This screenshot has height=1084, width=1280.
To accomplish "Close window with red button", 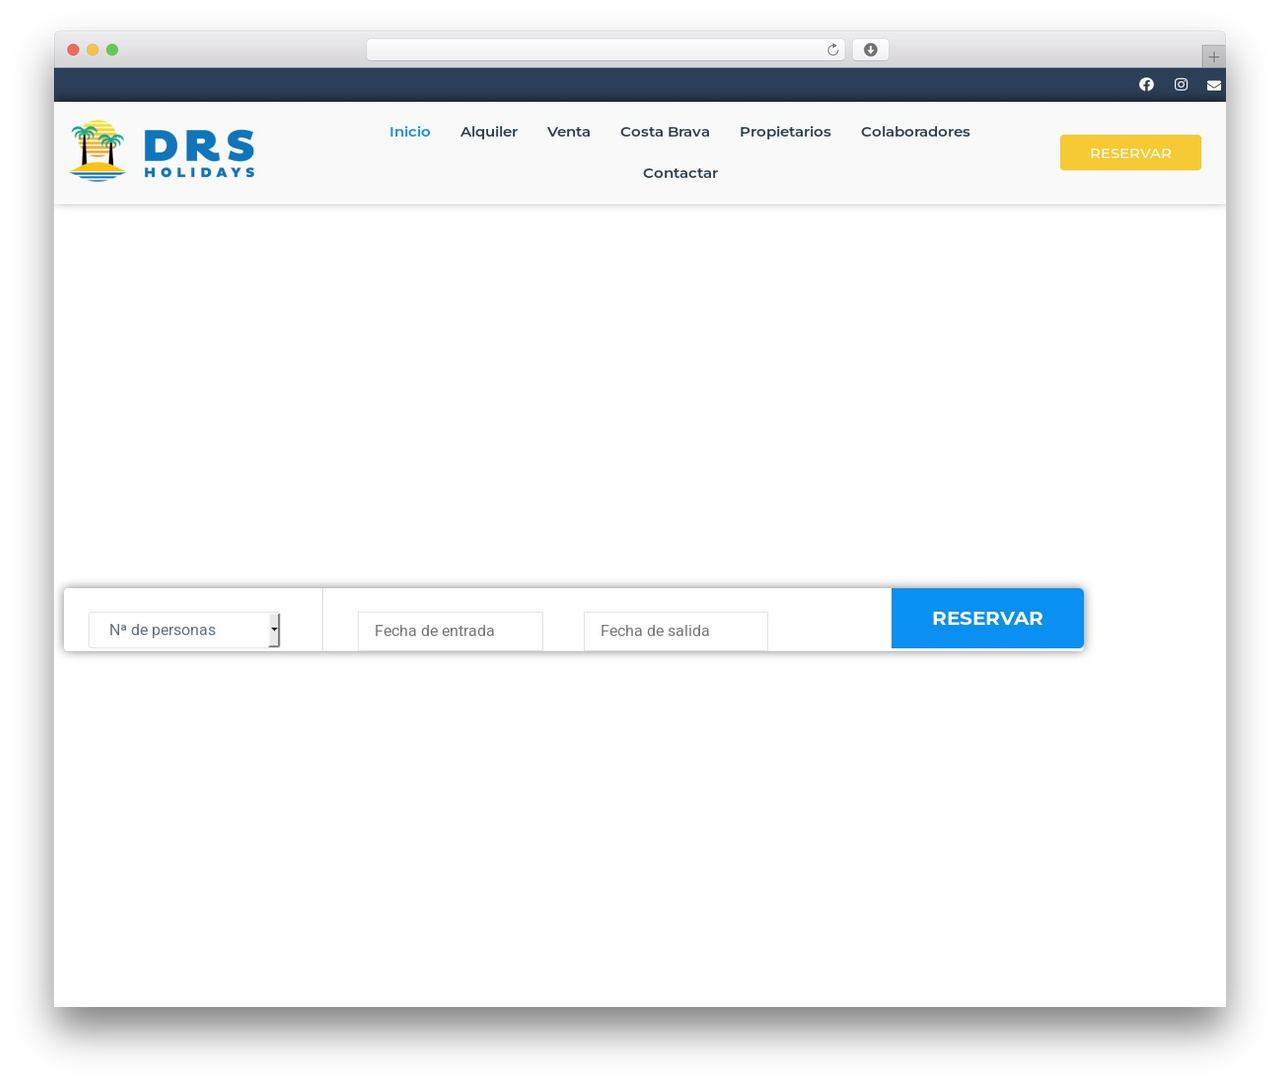I will 73,50.
